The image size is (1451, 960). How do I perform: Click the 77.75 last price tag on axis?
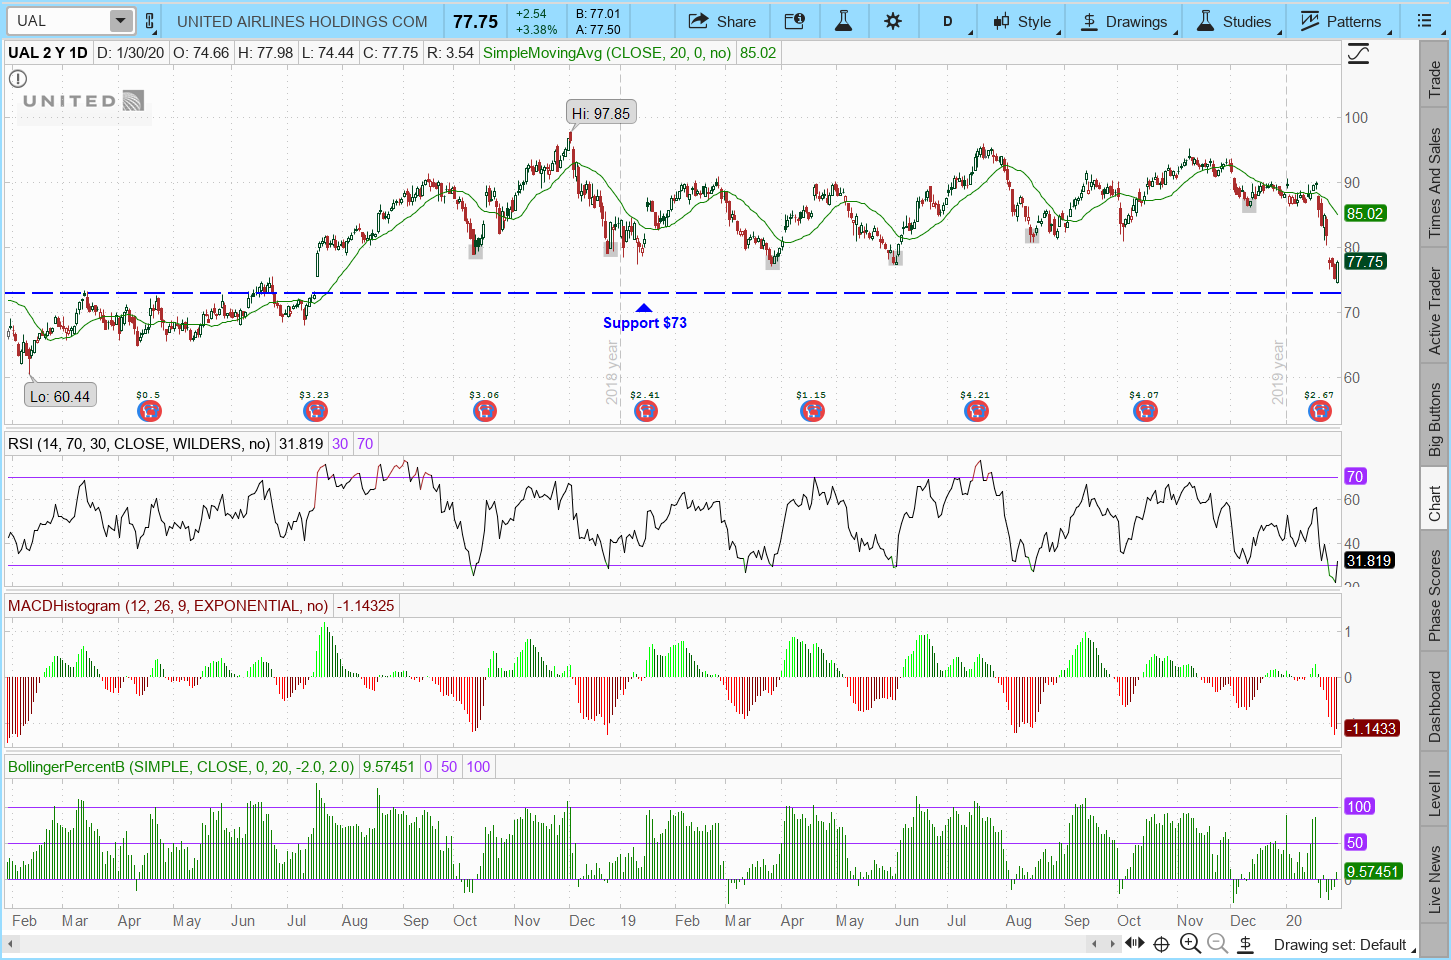1365,262
